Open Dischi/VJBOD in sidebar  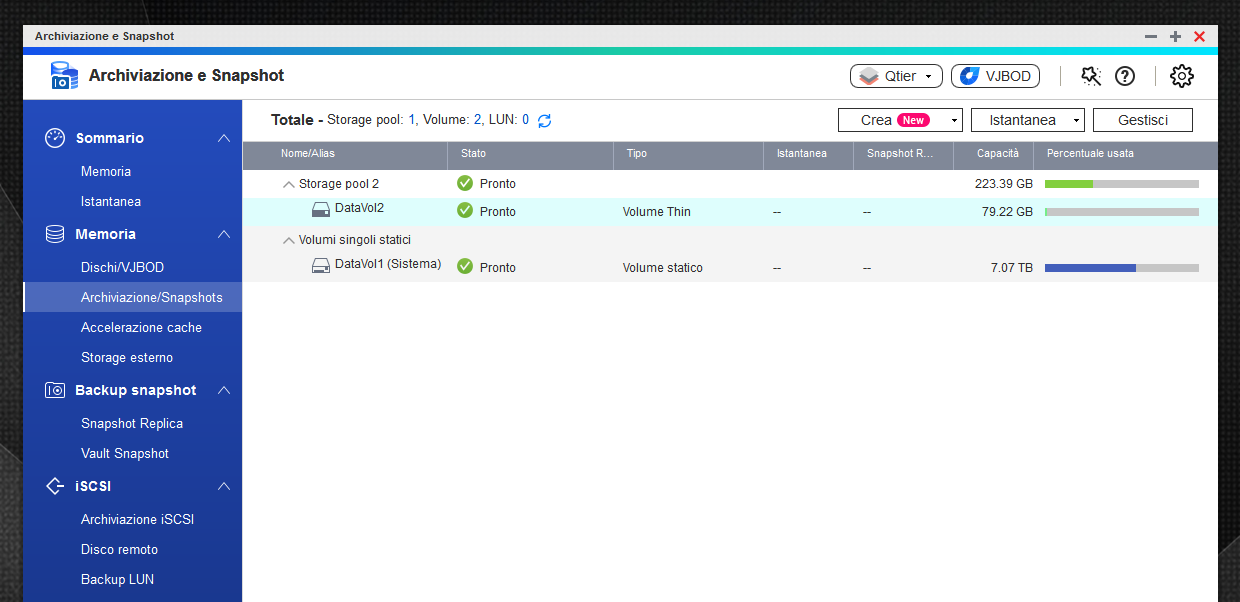pyautogui.click(x=122, y=267)
